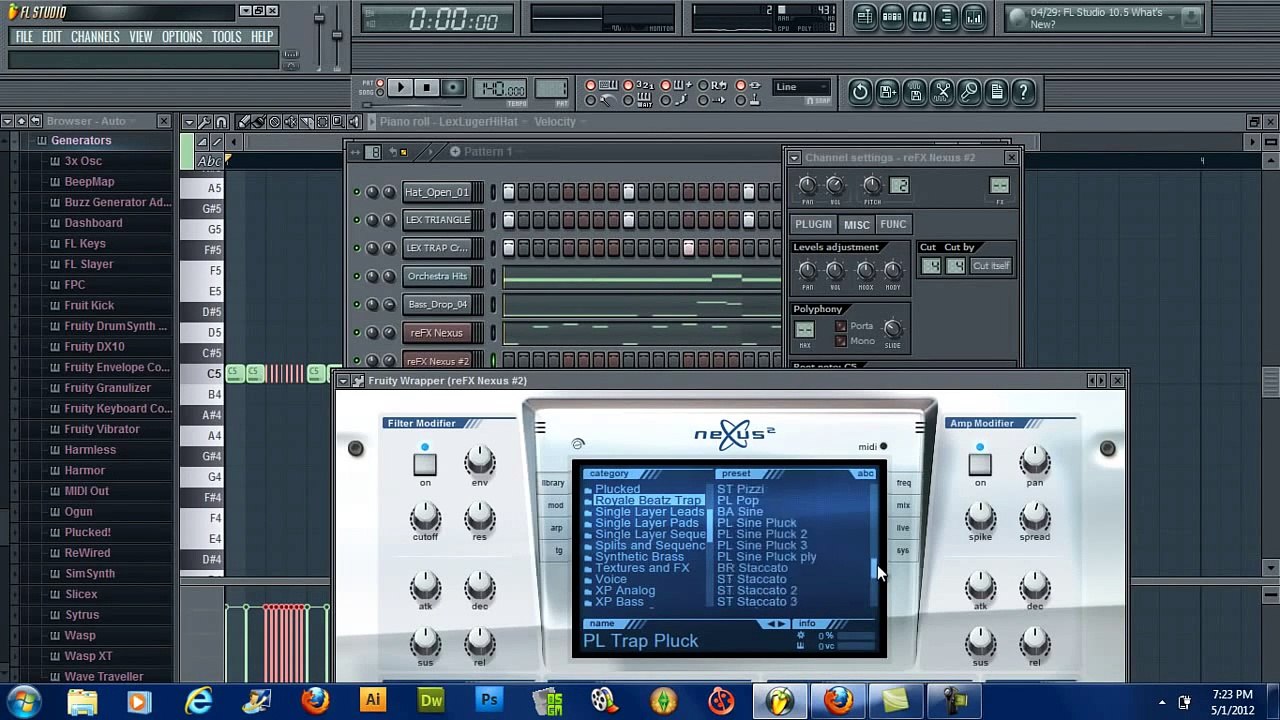Click the circular arrow undo history icon
Viewport: 1280px width, 720px height.
860,92
